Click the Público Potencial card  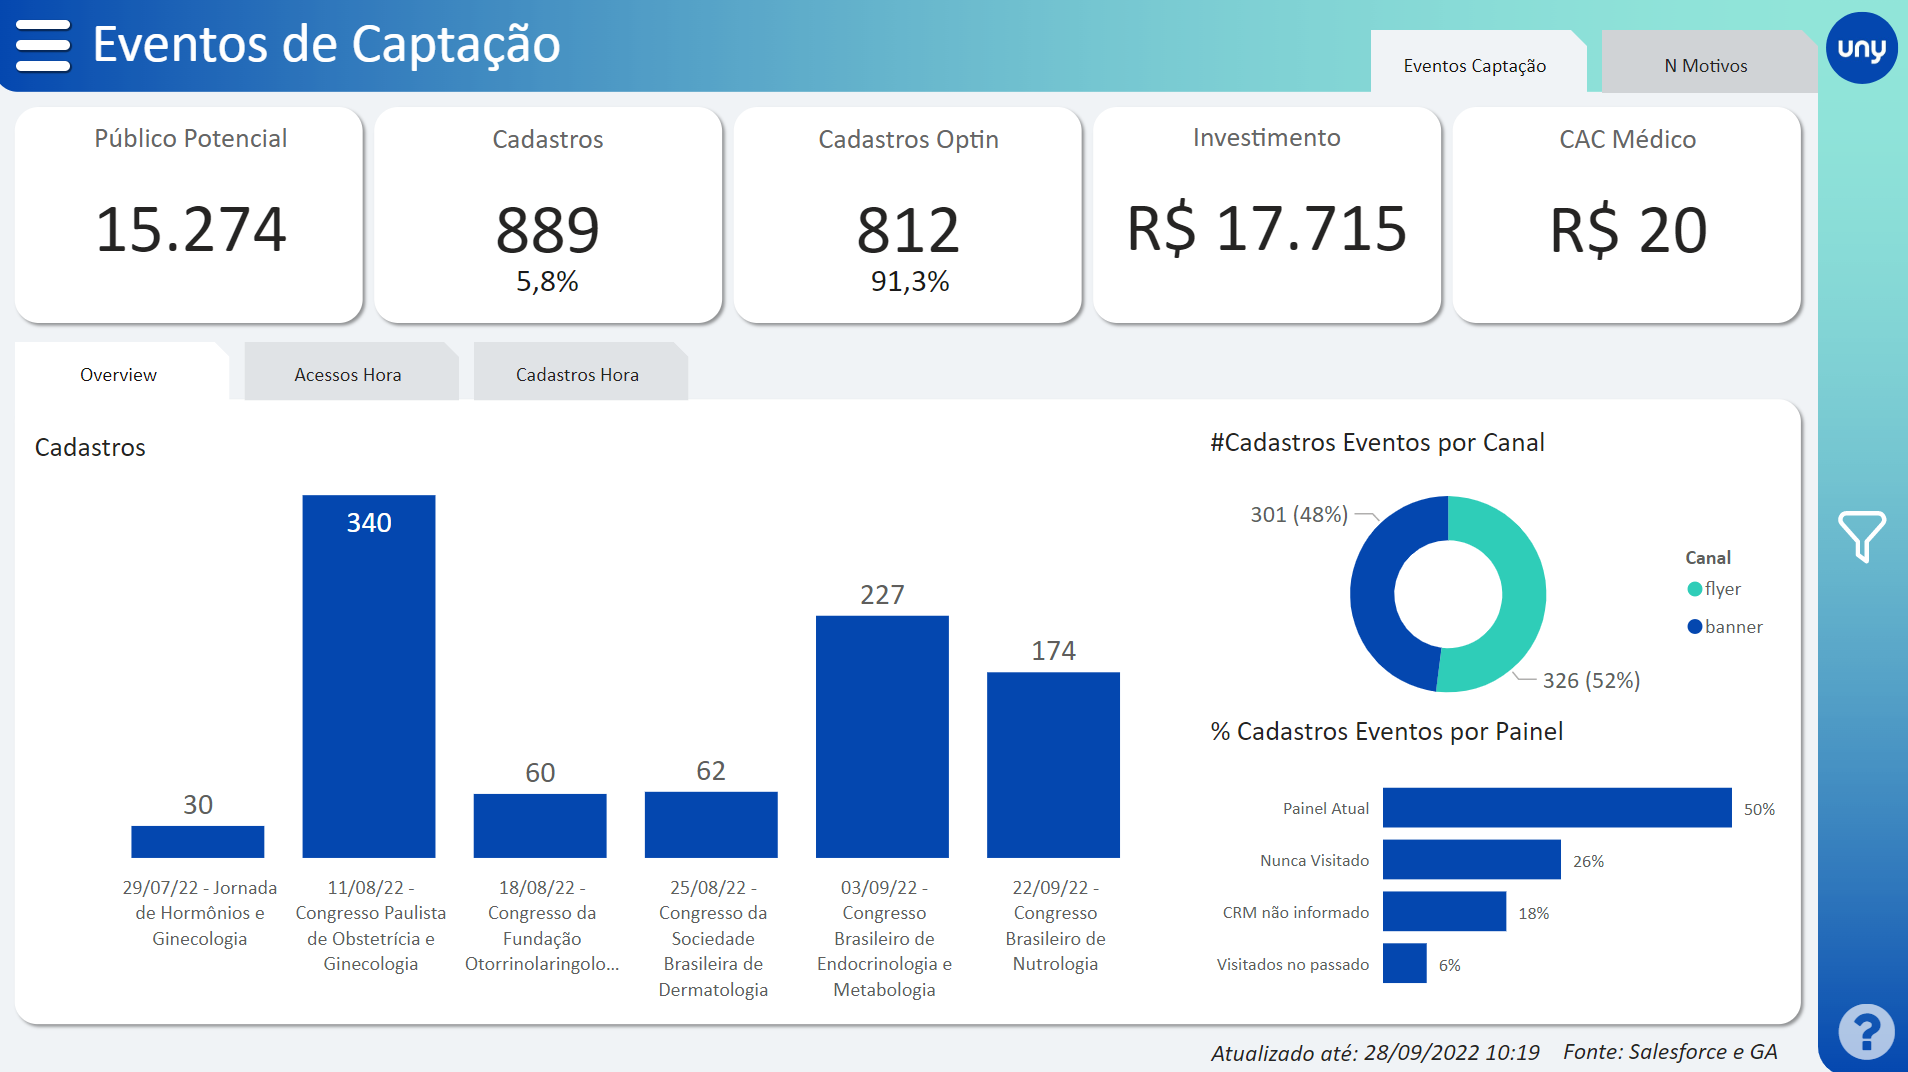coord(189,215)
